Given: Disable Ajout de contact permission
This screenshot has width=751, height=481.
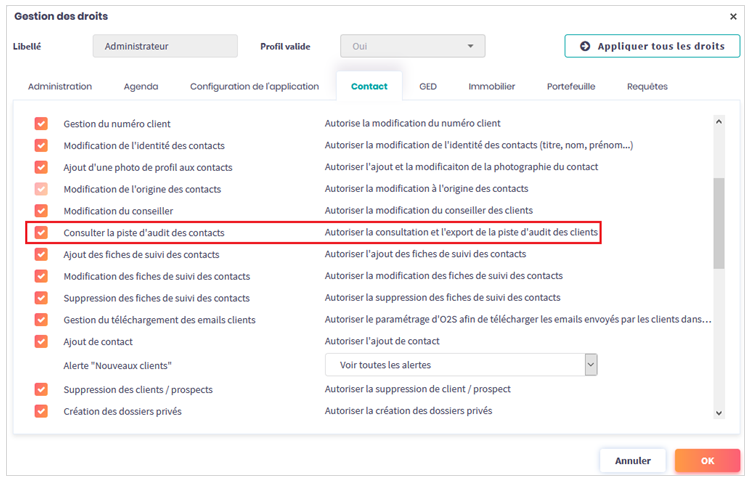Looking at the screenshot, I should [41, 341].
